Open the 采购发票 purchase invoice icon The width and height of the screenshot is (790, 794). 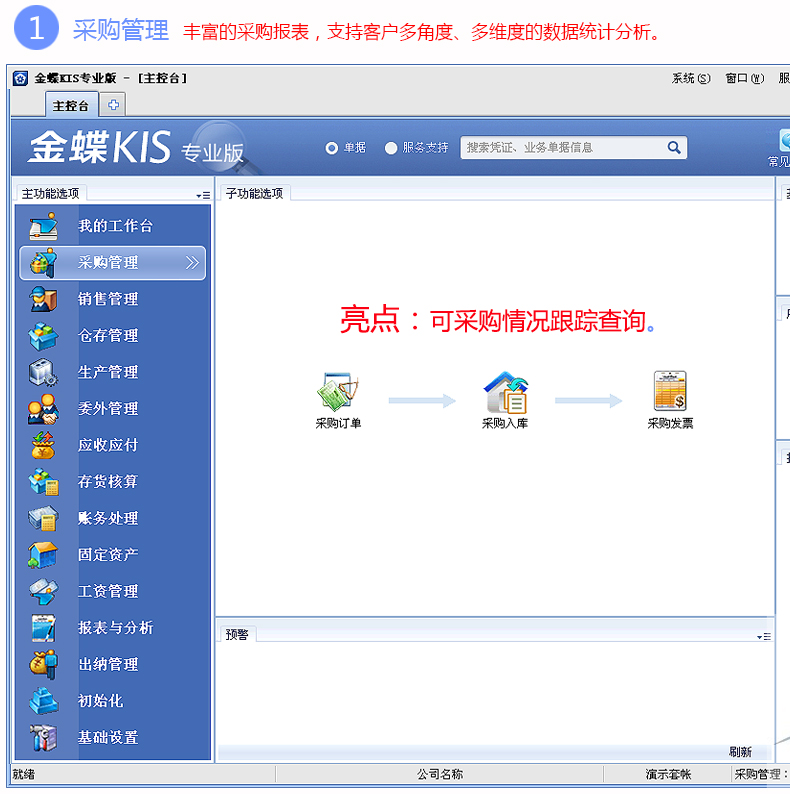click(670, 391)
